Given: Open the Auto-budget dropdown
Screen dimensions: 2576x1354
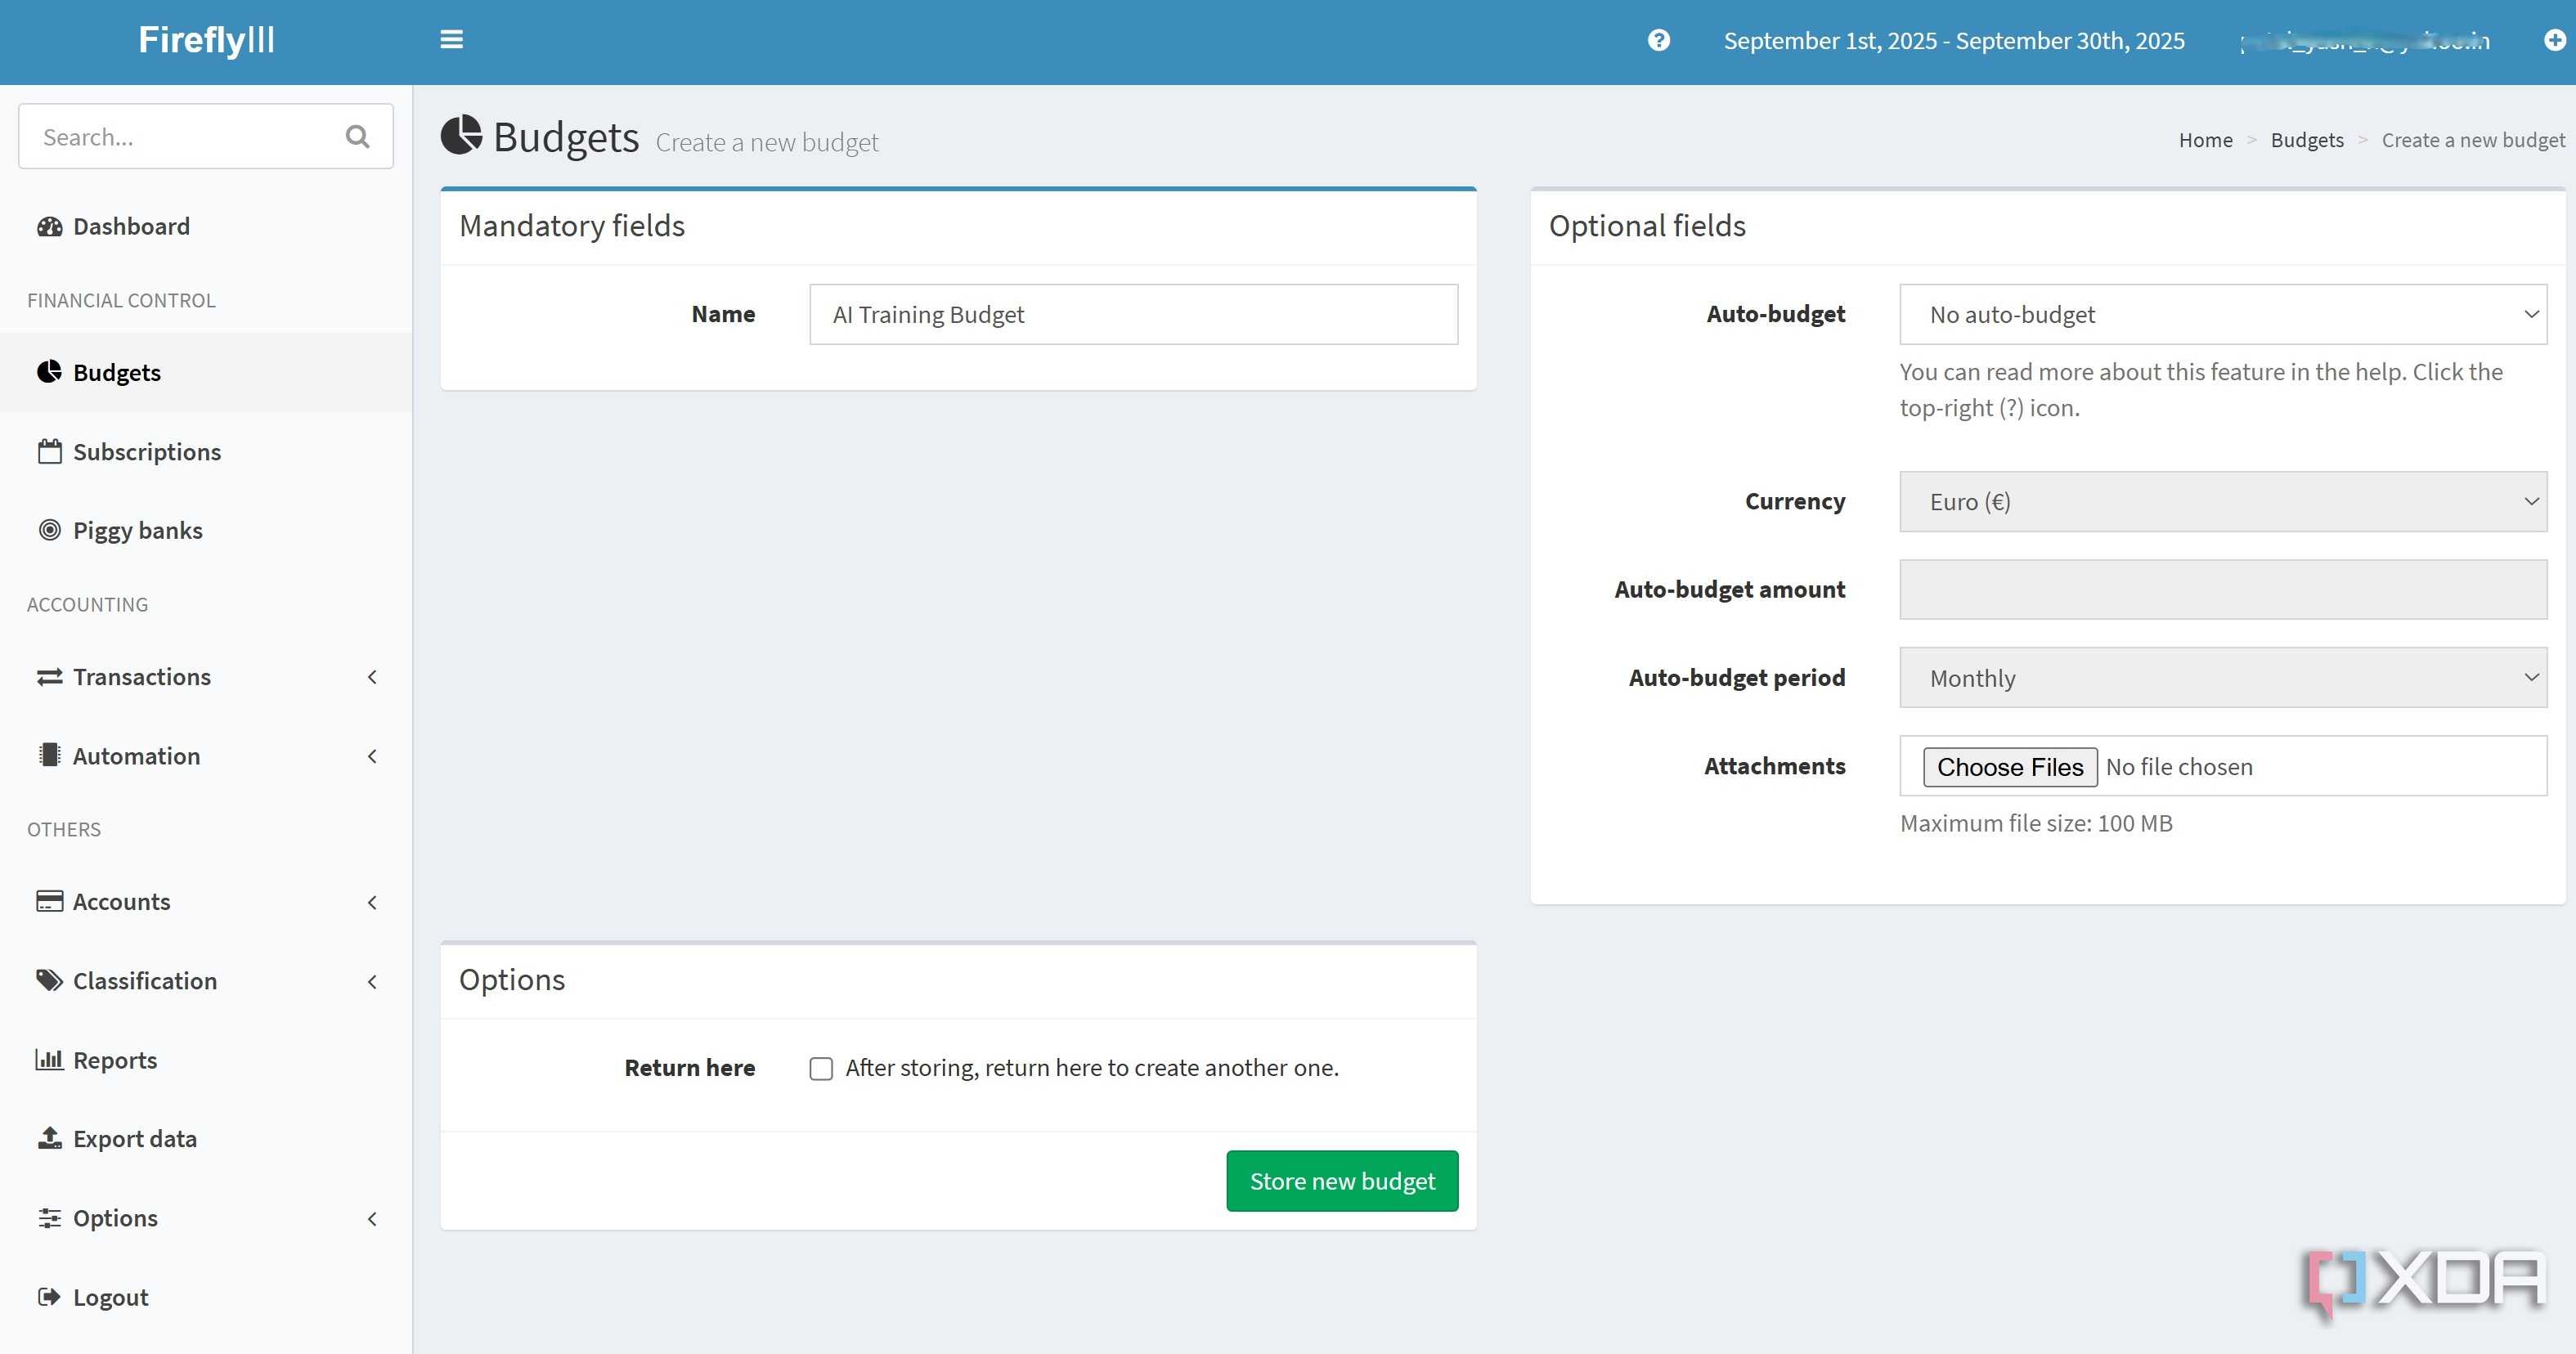Looking at the screenshot, I should click(x=2222, y=314).
